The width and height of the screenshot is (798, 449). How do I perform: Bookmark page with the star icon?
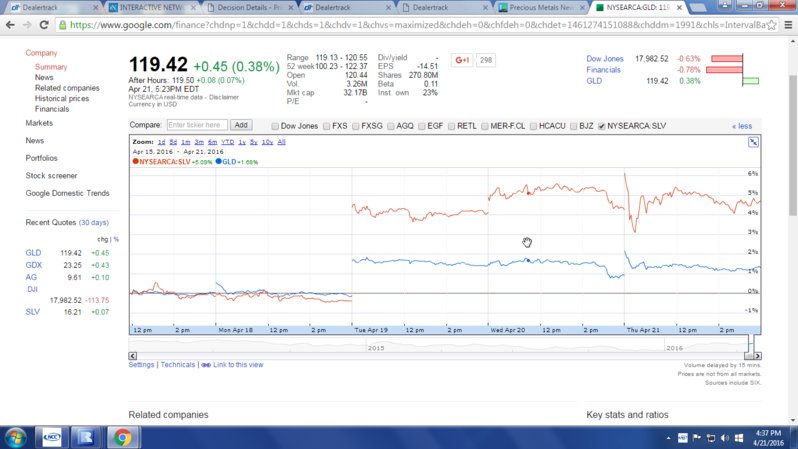[772, 25]
